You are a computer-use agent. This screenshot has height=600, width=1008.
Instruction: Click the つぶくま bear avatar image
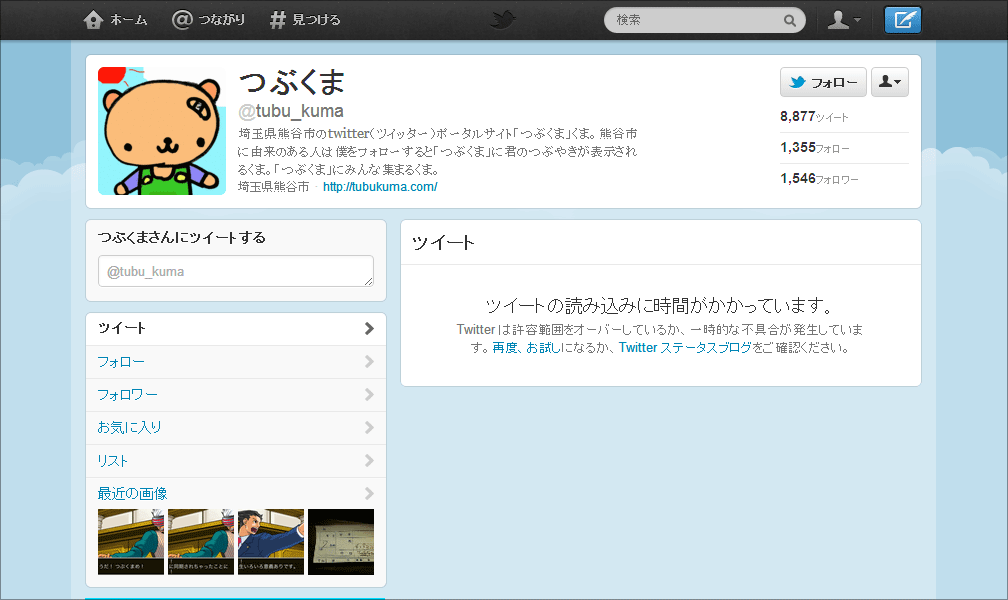[162, 131]
